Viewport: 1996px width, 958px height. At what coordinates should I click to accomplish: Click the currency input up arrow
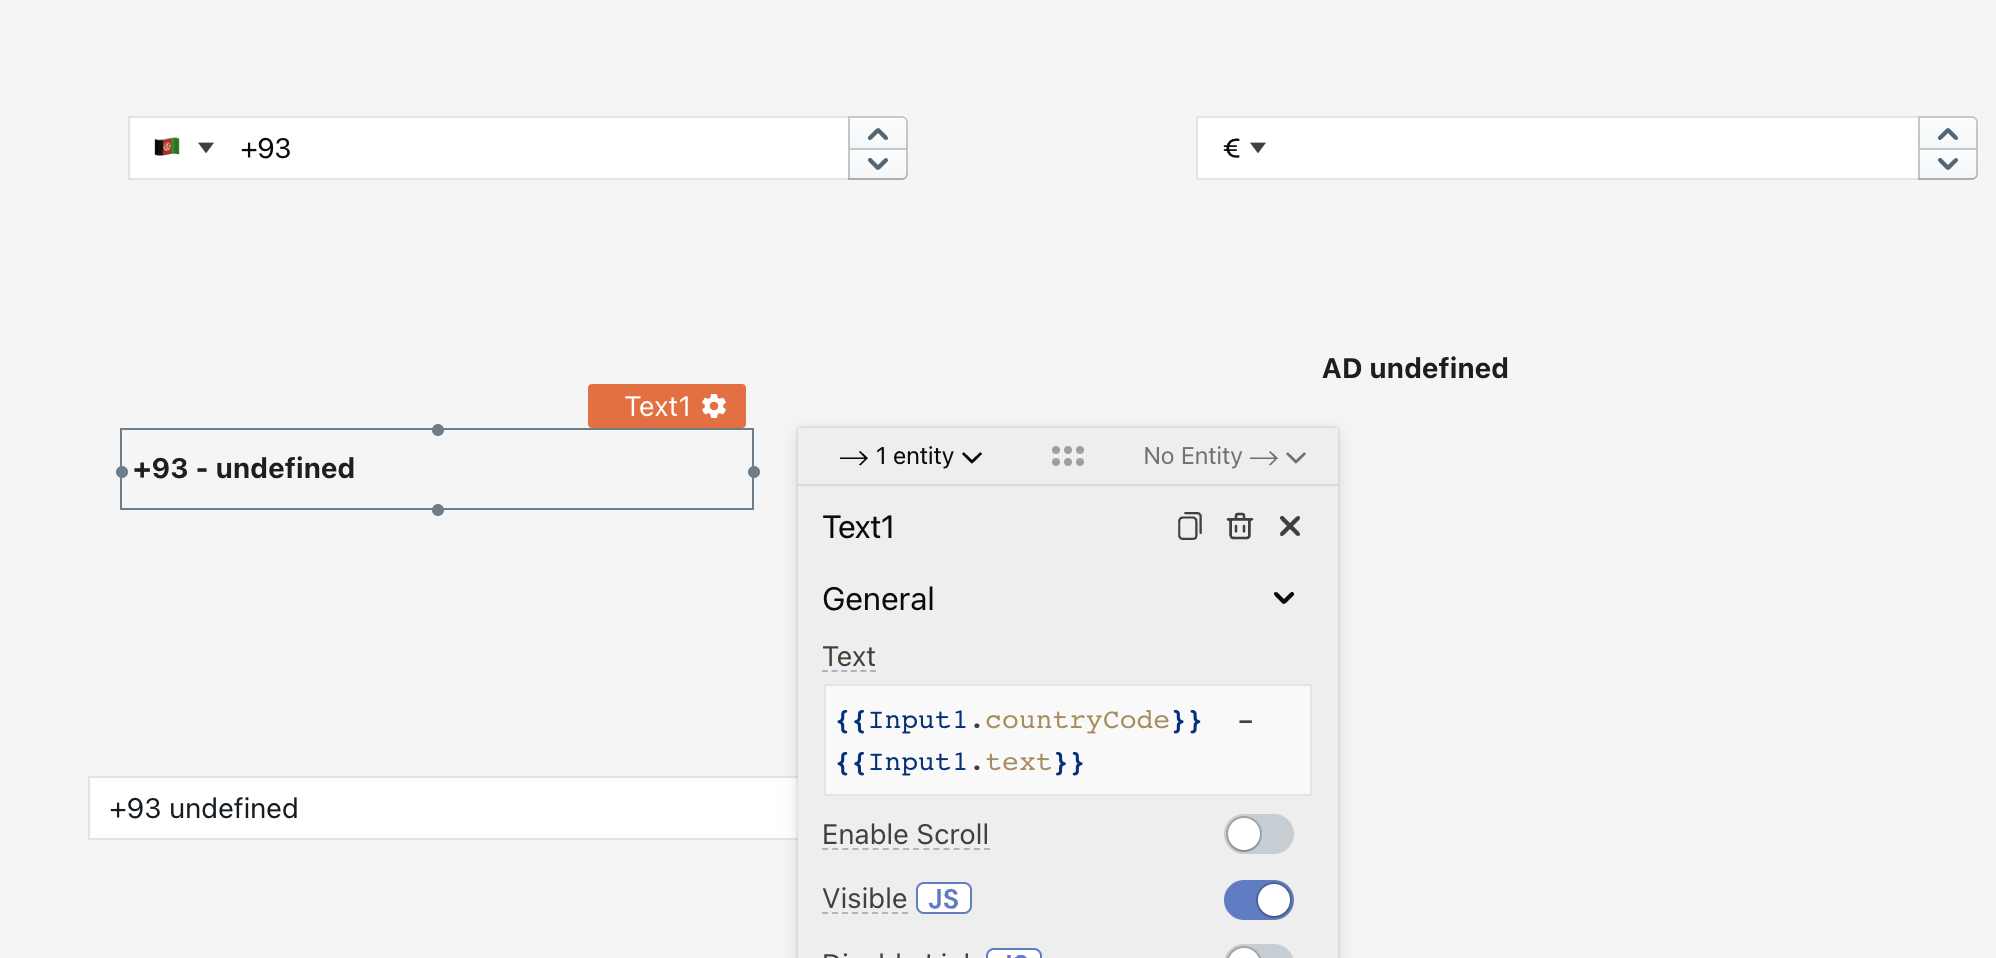[x=1947, y=134]
